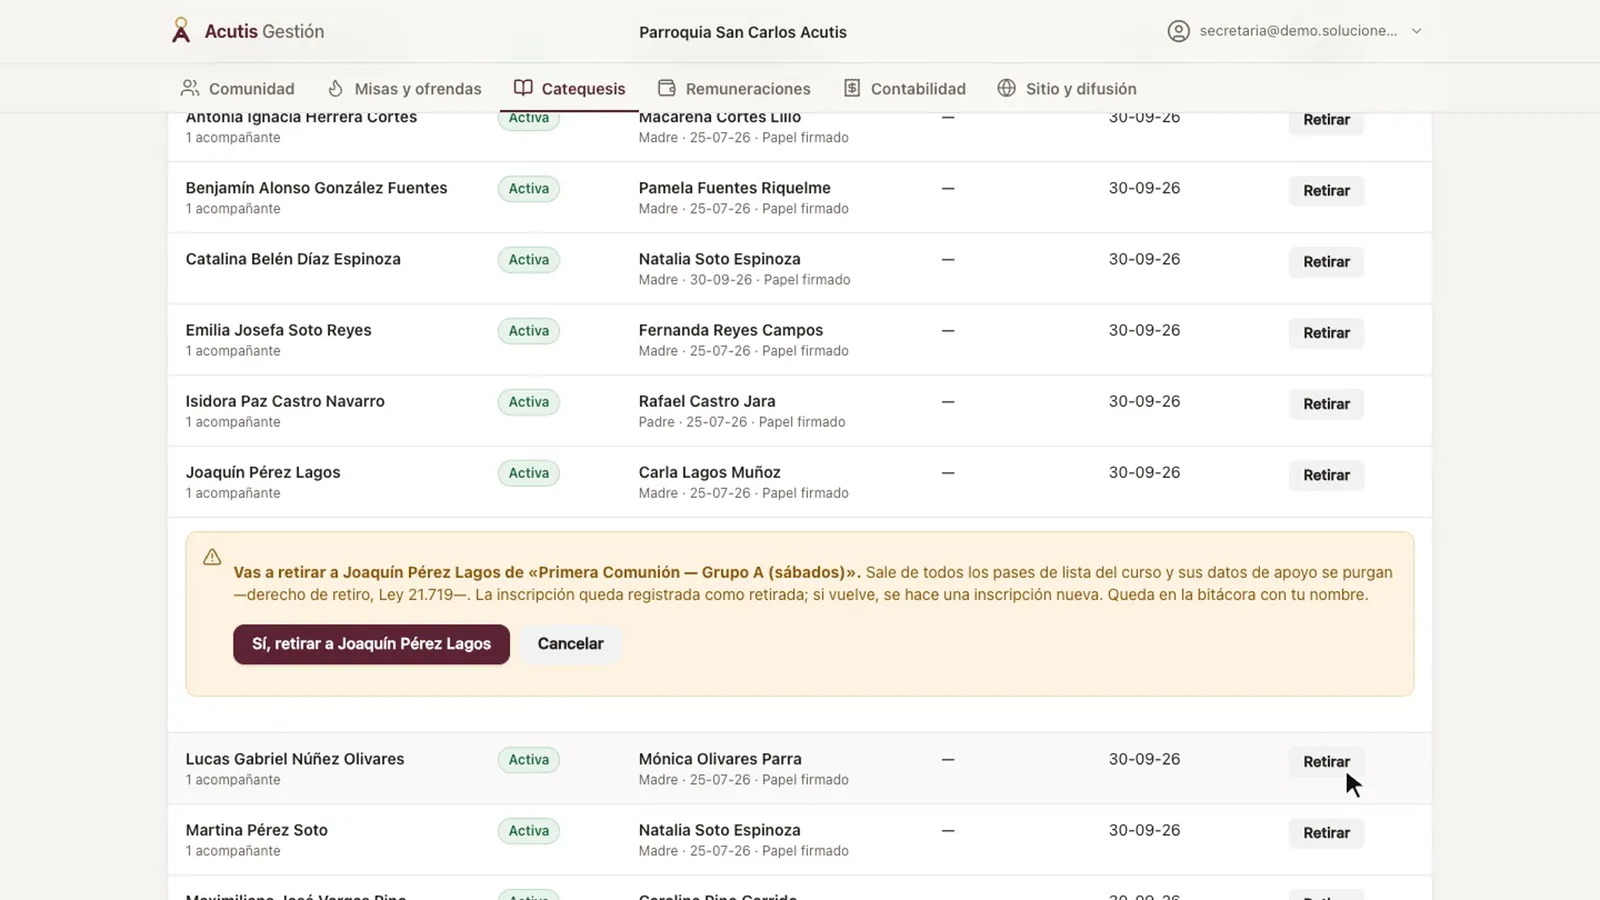Image resolution: width=1600 pixels, height=900 pixels.
Task: Click the Catequesis book icon
Action: tap(523, 88)
